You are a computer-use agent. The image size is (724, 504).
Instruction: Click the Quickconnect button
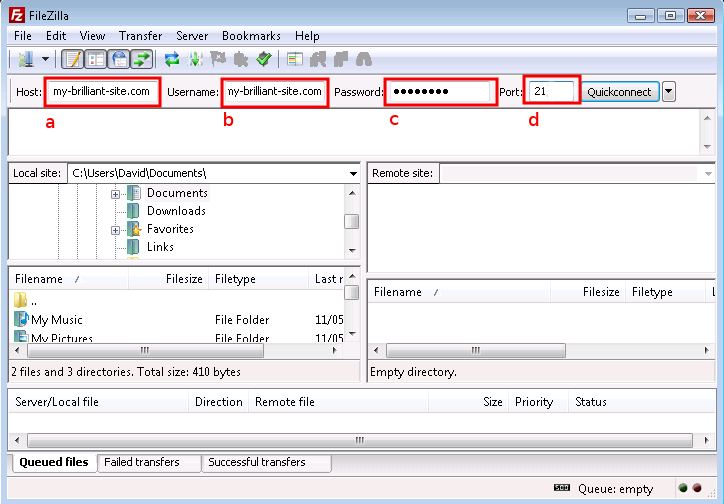620,92
